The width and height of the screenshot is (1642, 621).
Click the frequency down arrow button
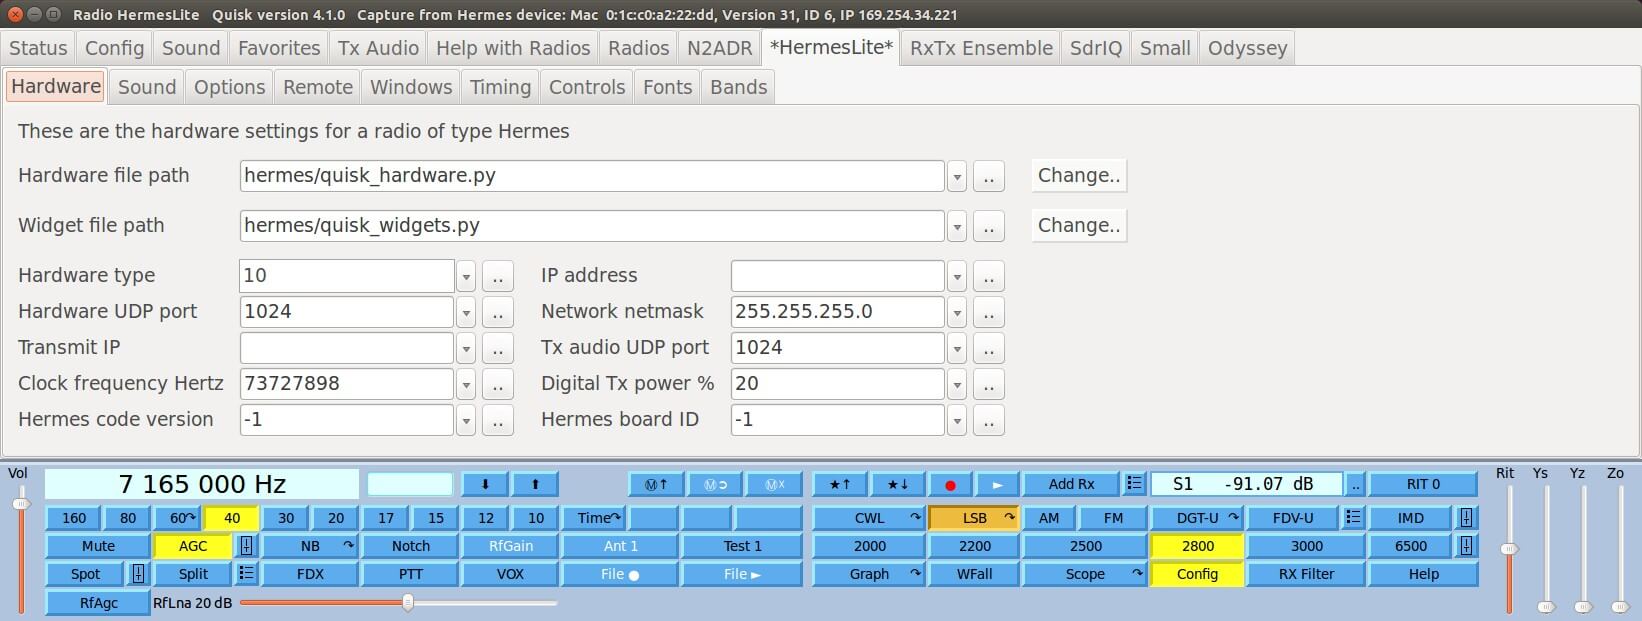click(485, 485)
